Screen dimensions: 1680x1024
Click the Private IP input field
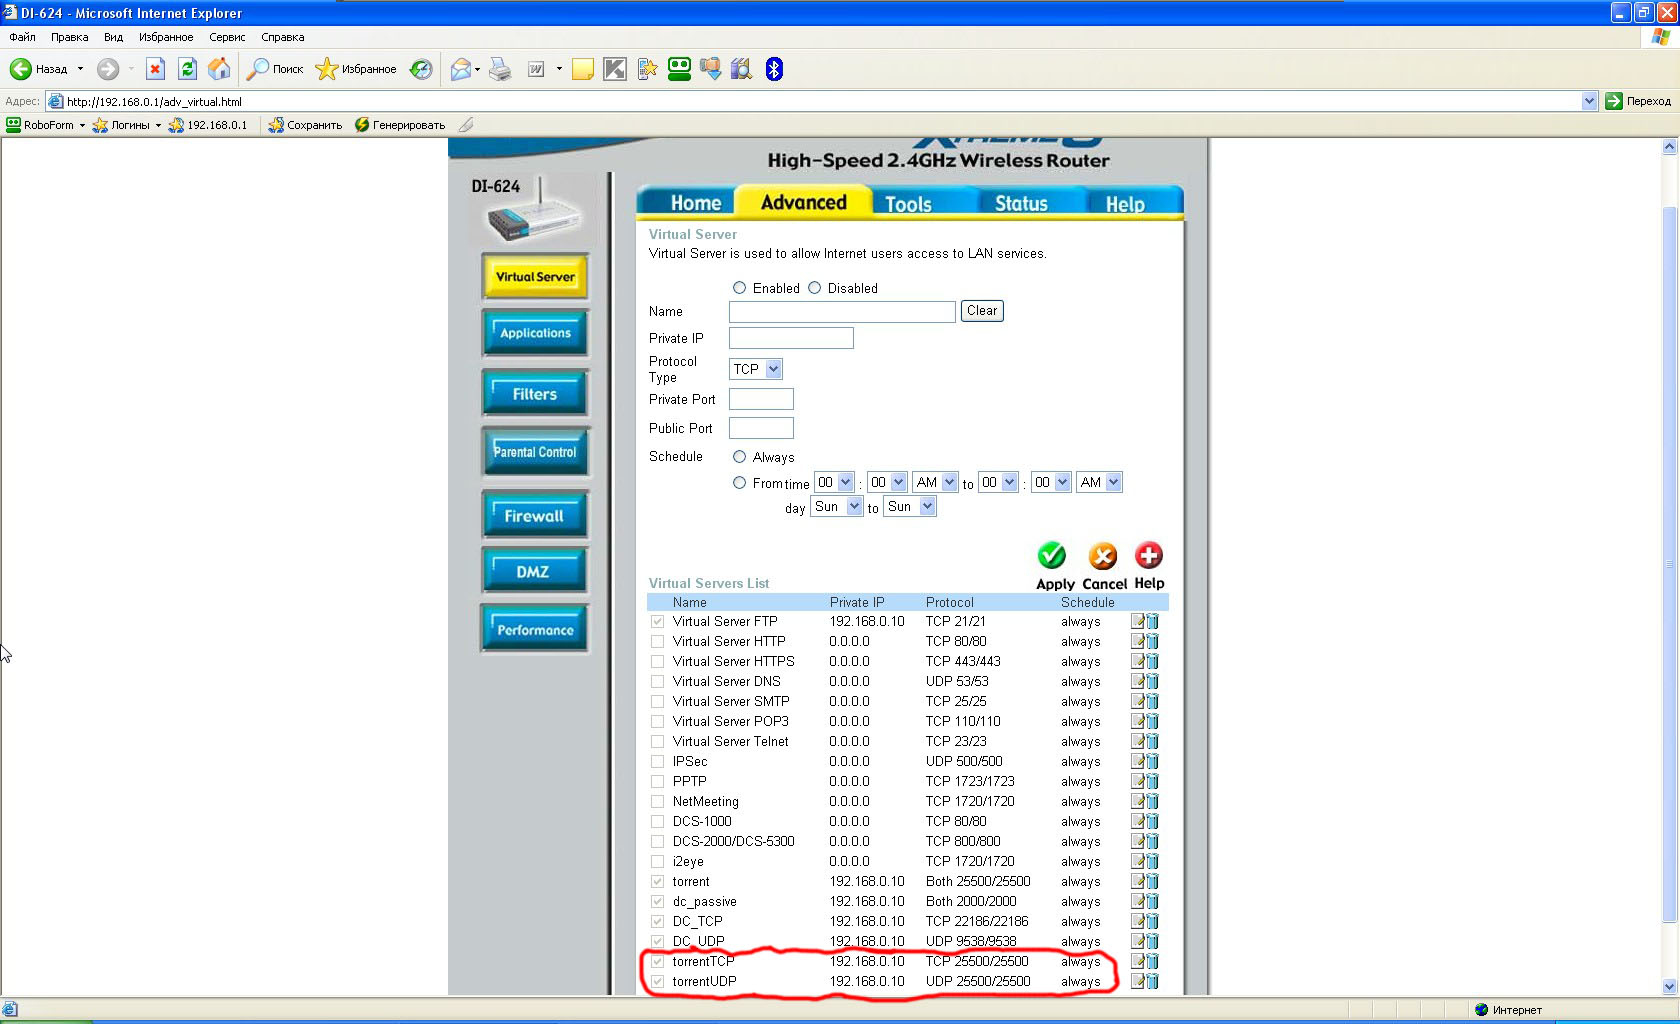click(791, 338)
